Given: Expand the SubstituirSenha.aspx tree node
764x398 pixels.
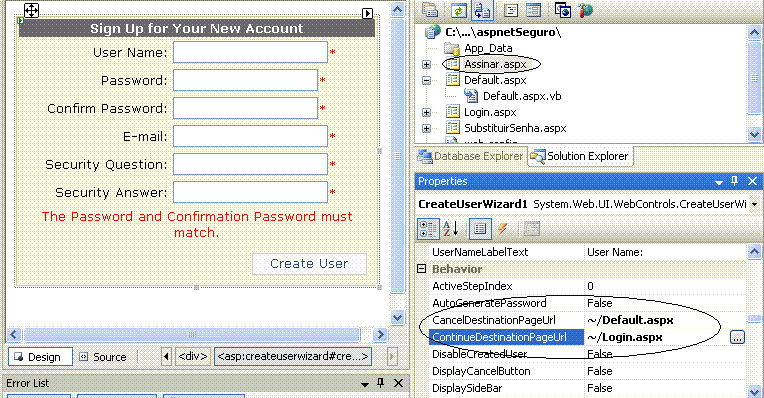Looking at the screenshot, I should (426, 129).
